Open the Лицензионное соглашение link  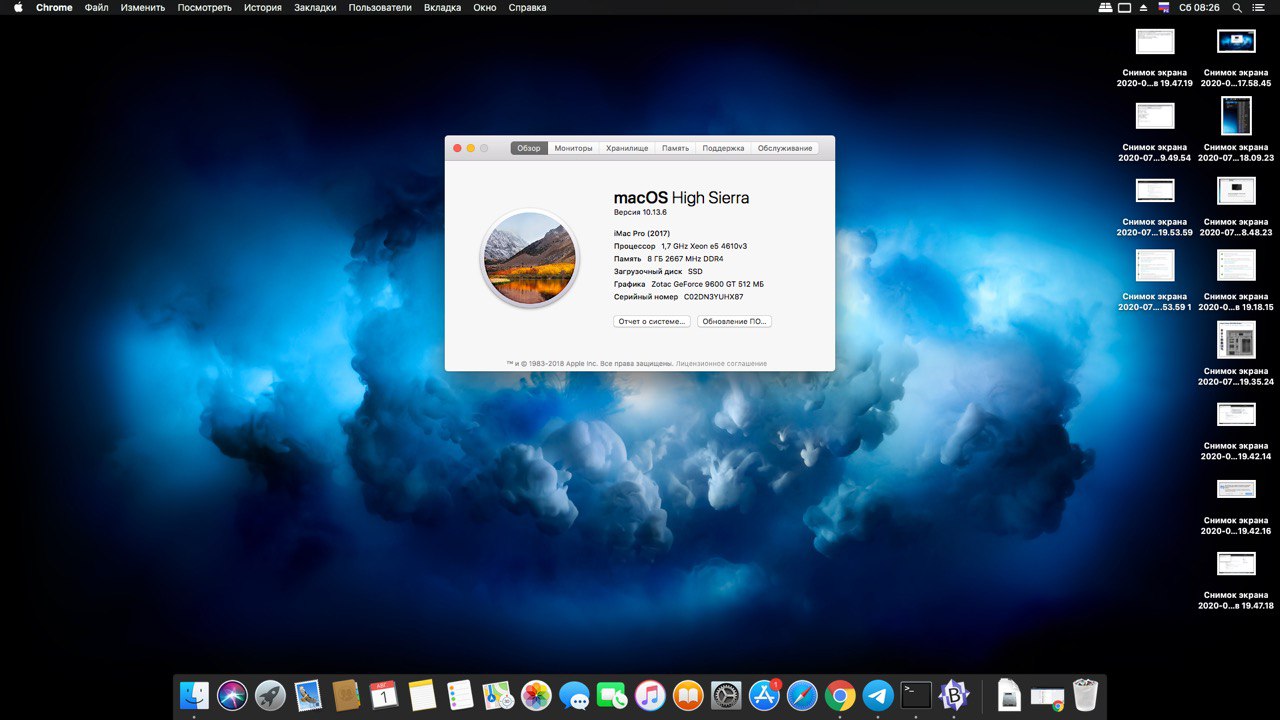721,364
